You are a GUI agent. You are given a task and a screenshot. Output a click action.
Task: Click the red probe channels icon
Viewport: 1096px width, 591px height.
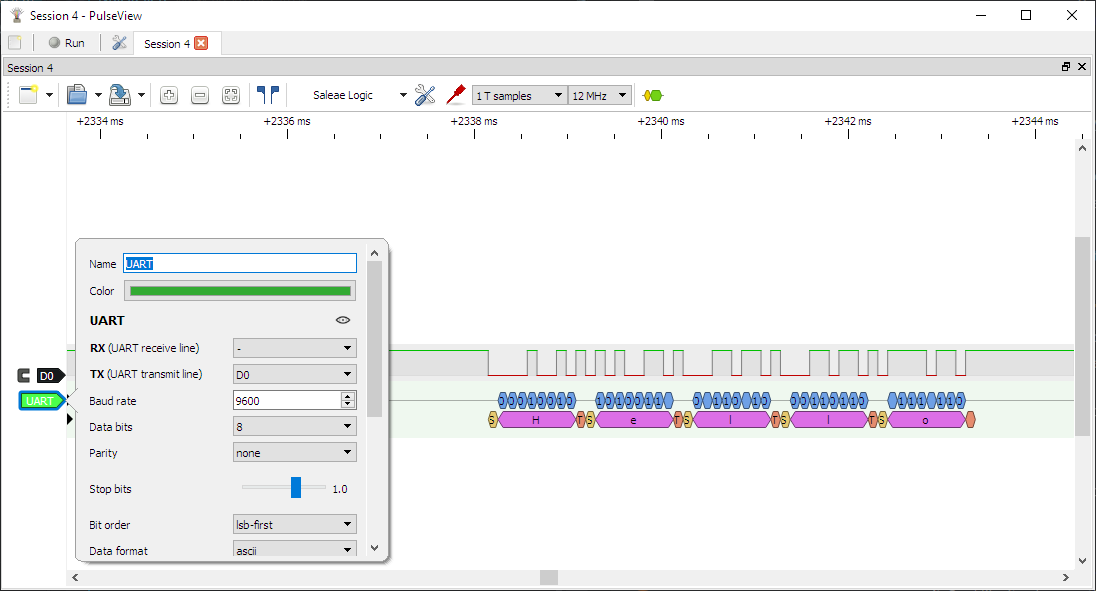tap(456, 95)
